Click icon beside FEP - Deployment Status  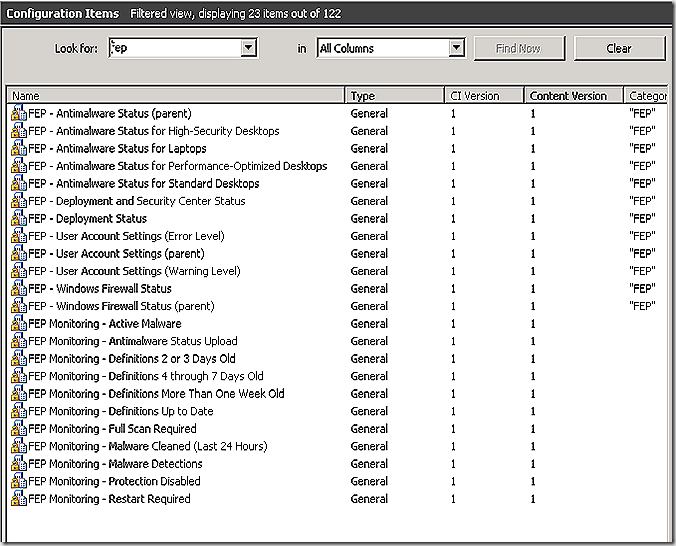pos(19,219)
